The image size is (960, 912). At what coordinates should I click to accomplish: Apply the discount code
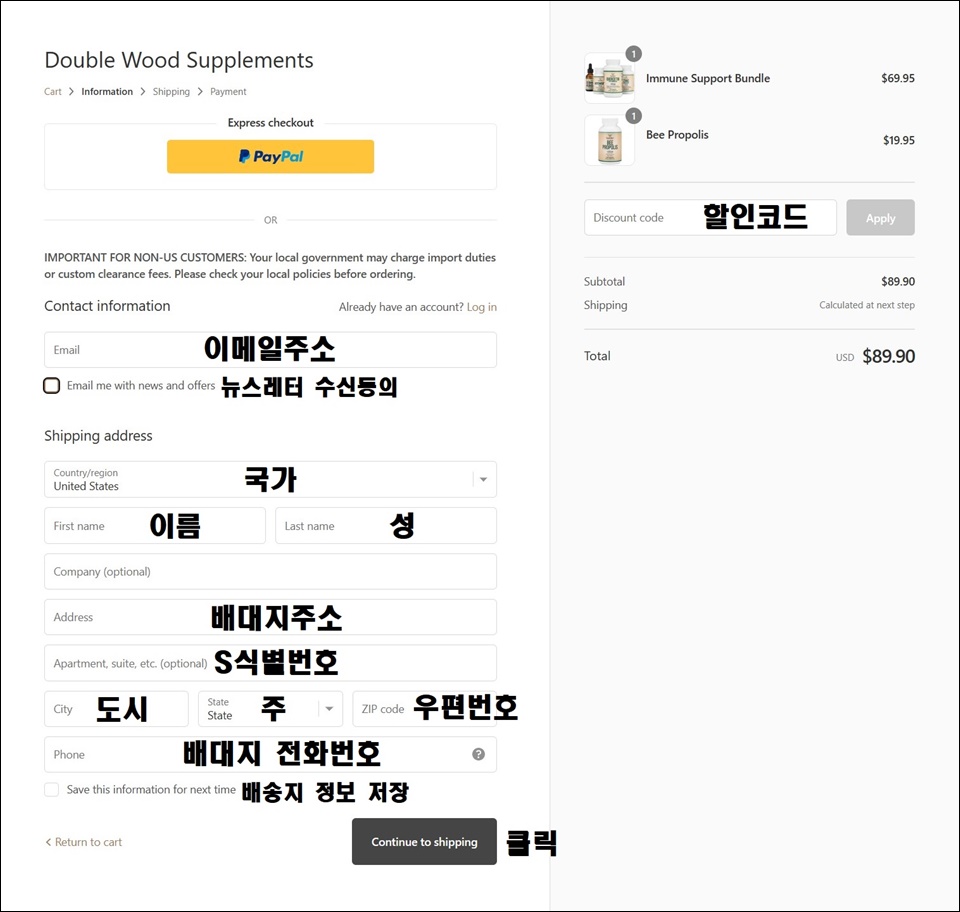click(880, 217)
